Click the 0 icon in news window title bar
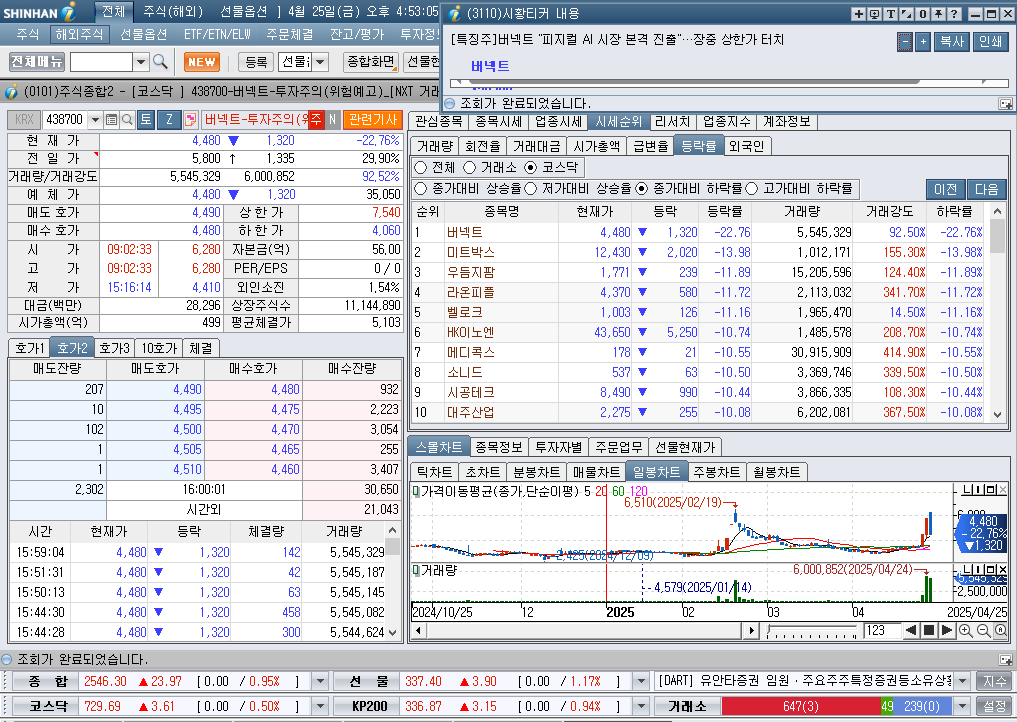Viewport: 1017px width, 722px height. [922, 14]
